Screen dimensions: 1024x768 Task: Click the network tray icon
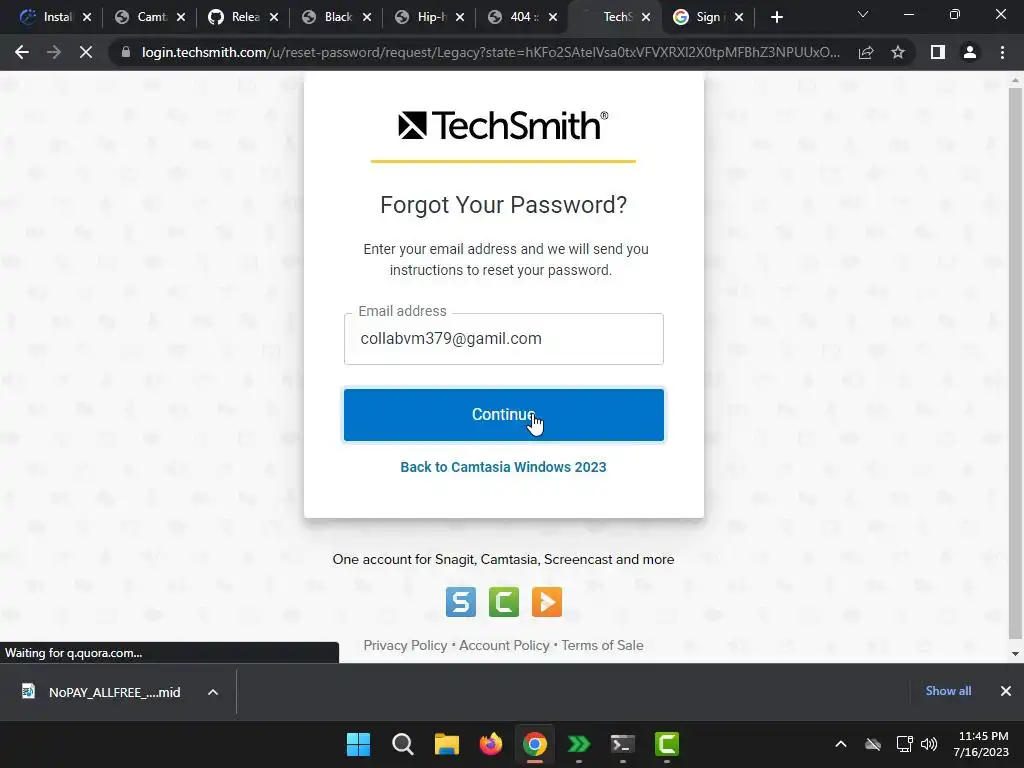tap(904, 744)
